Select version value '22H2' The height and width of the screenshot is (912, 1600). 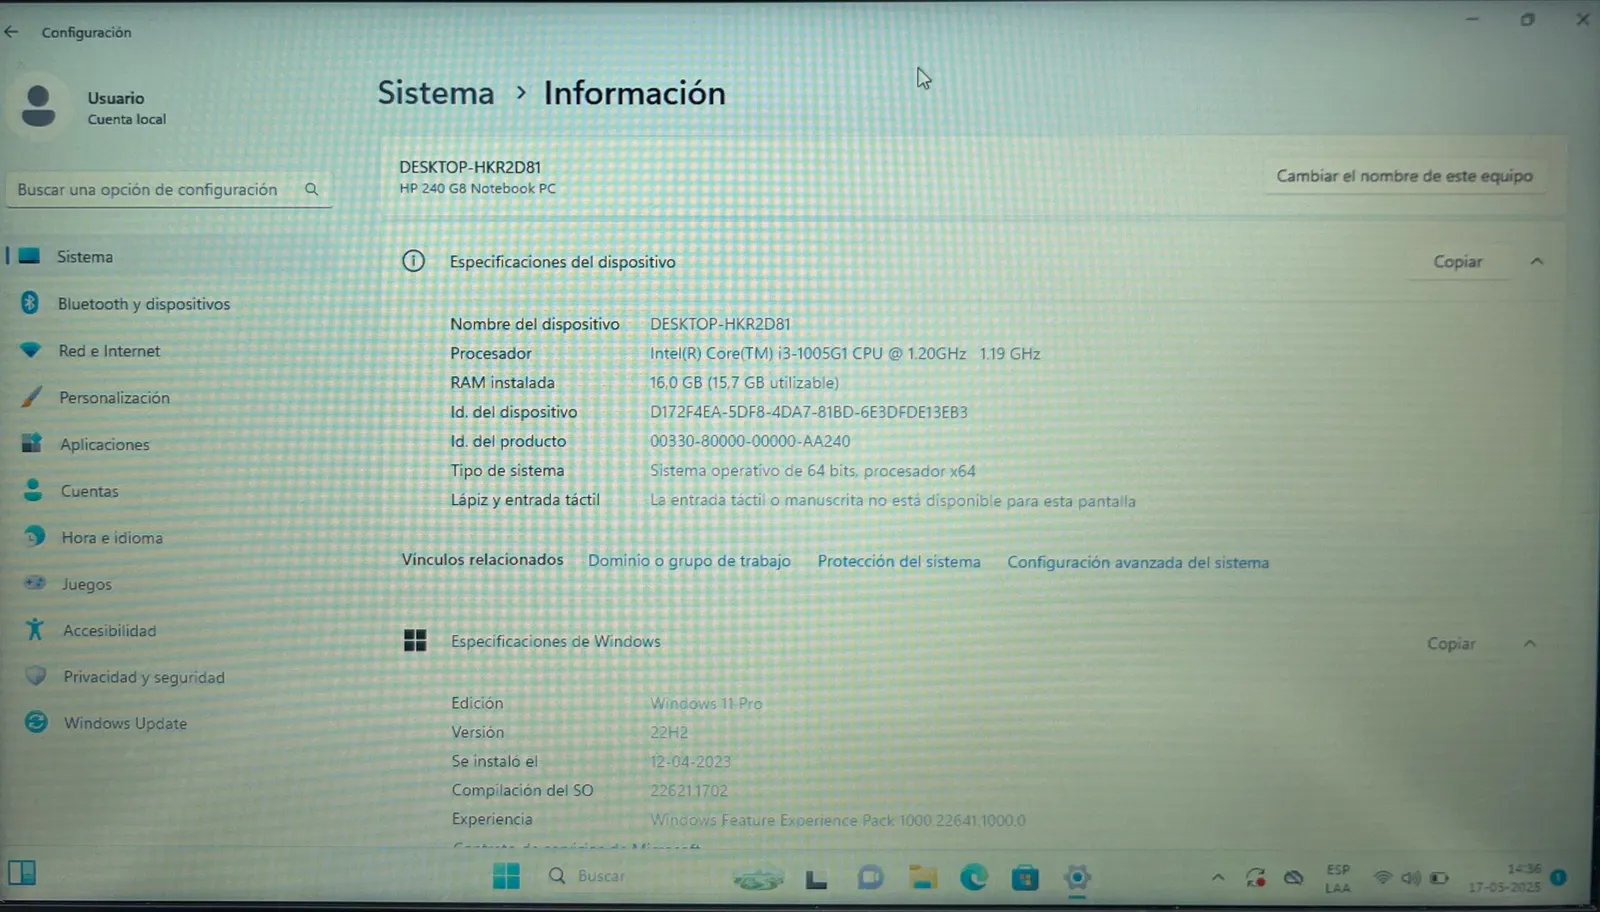click(669, 733)
